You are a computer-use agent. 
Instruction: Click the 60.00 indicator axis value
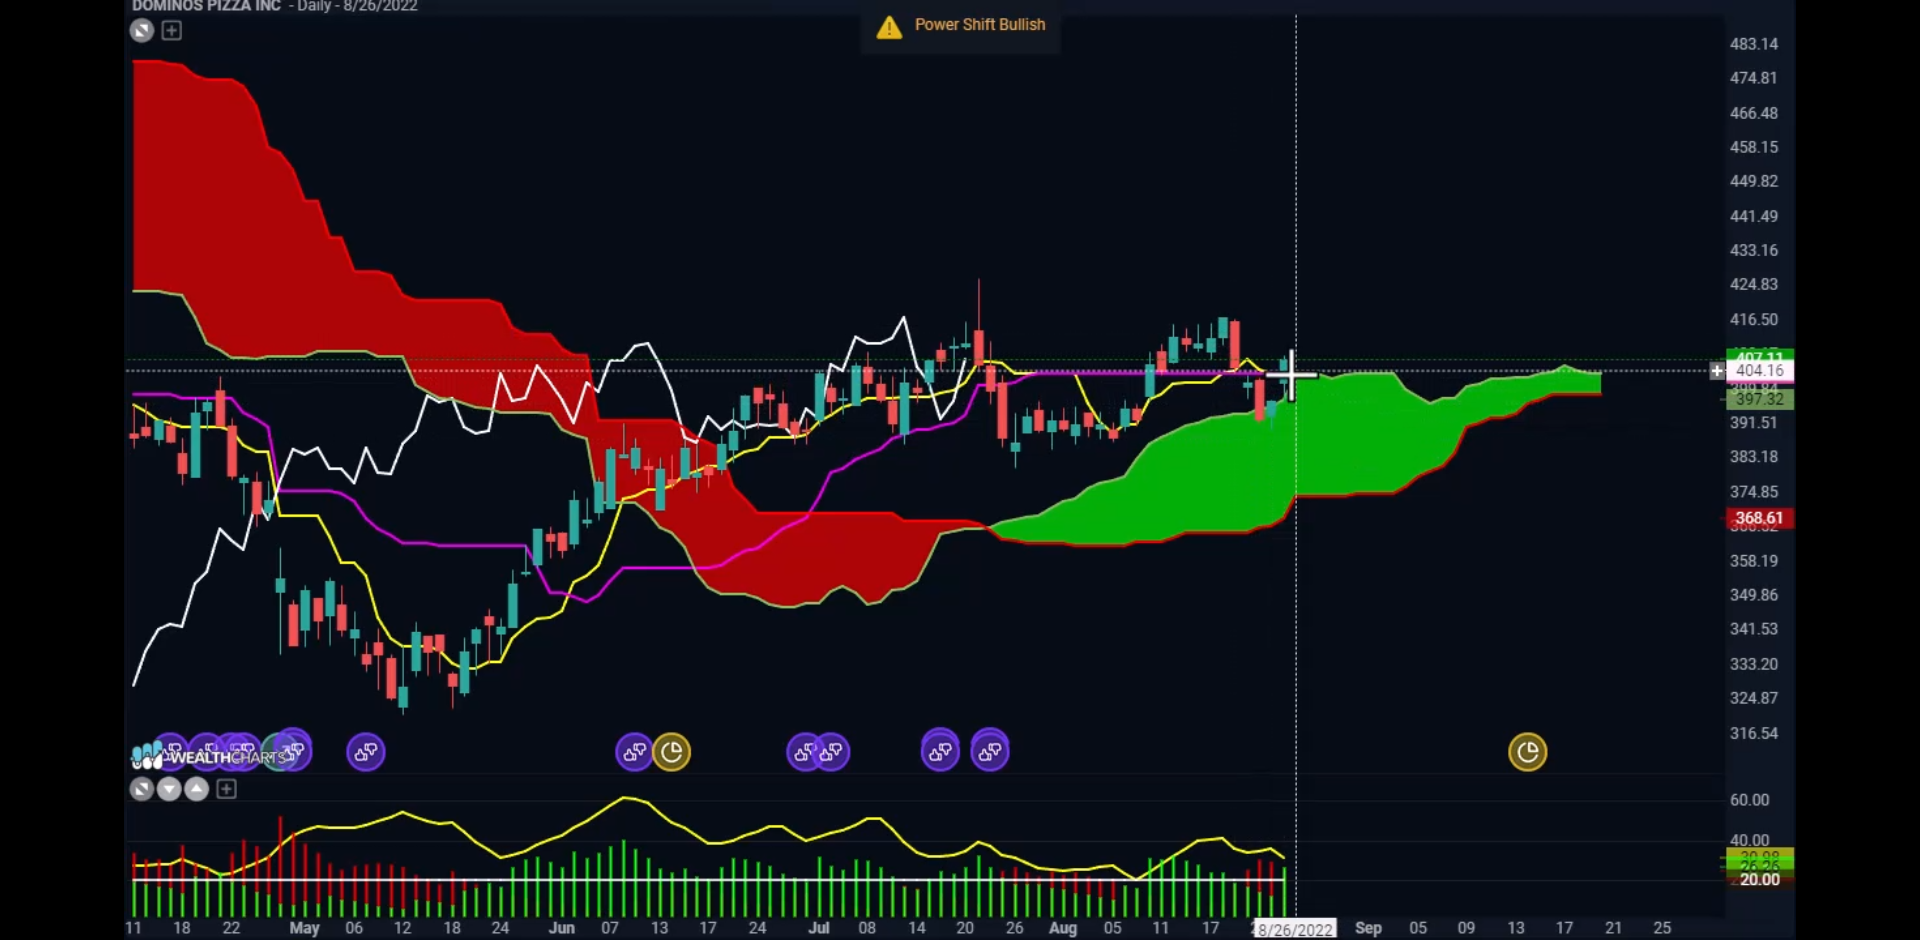[1750, 800]
